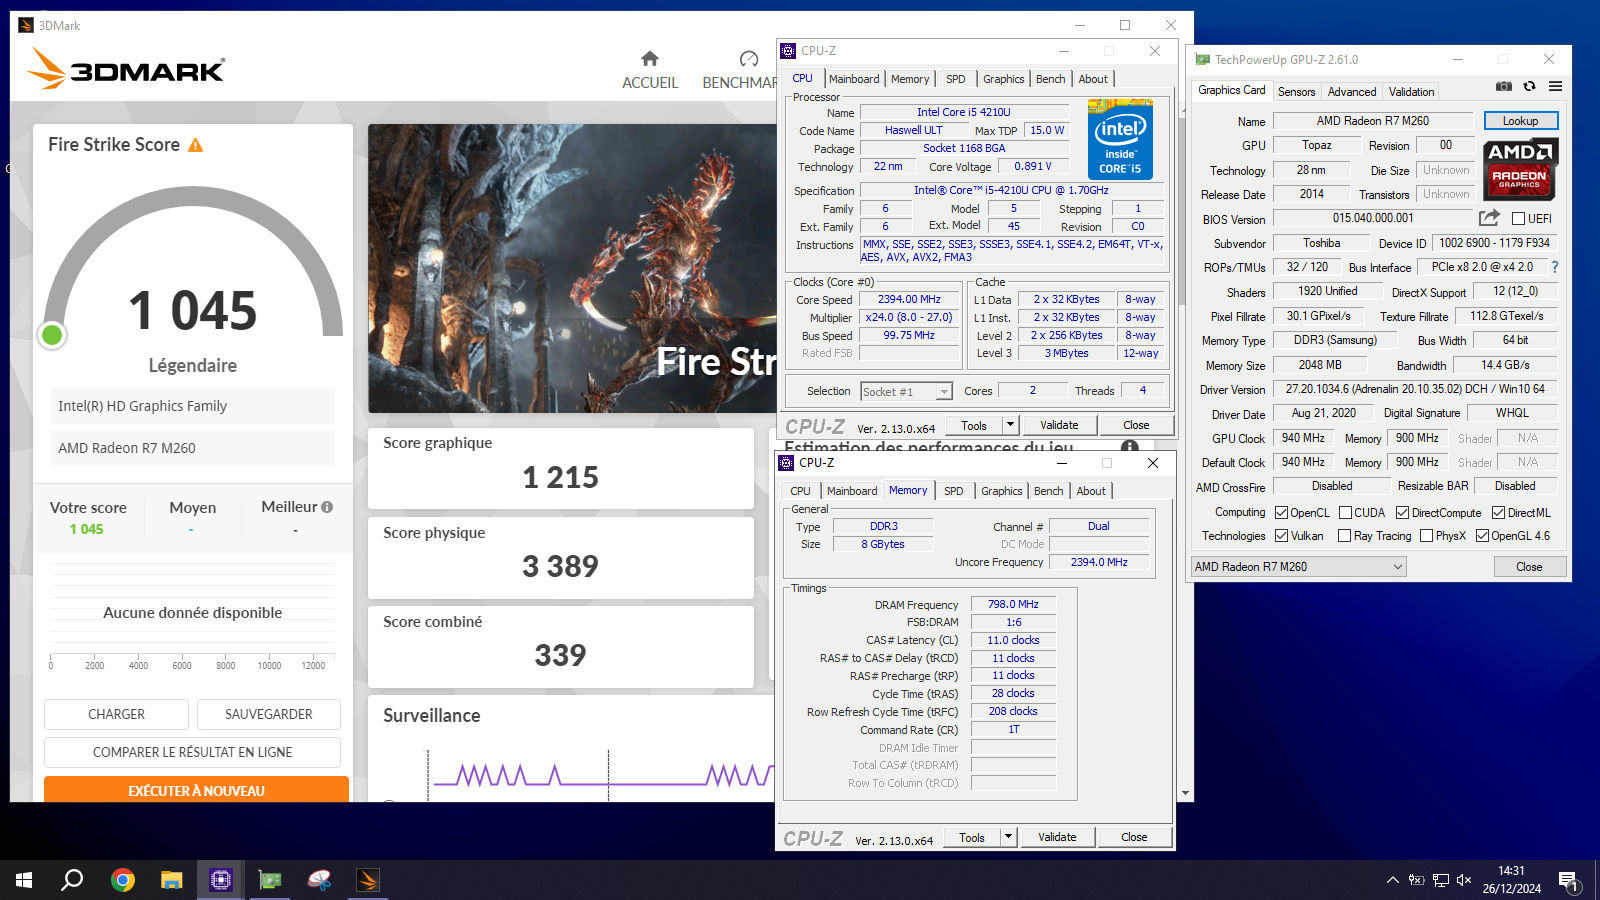This screenshot has height=900, width=1600.
Task: Click the Lookup button in GPU-Z
Action: tap(1520, 121)
